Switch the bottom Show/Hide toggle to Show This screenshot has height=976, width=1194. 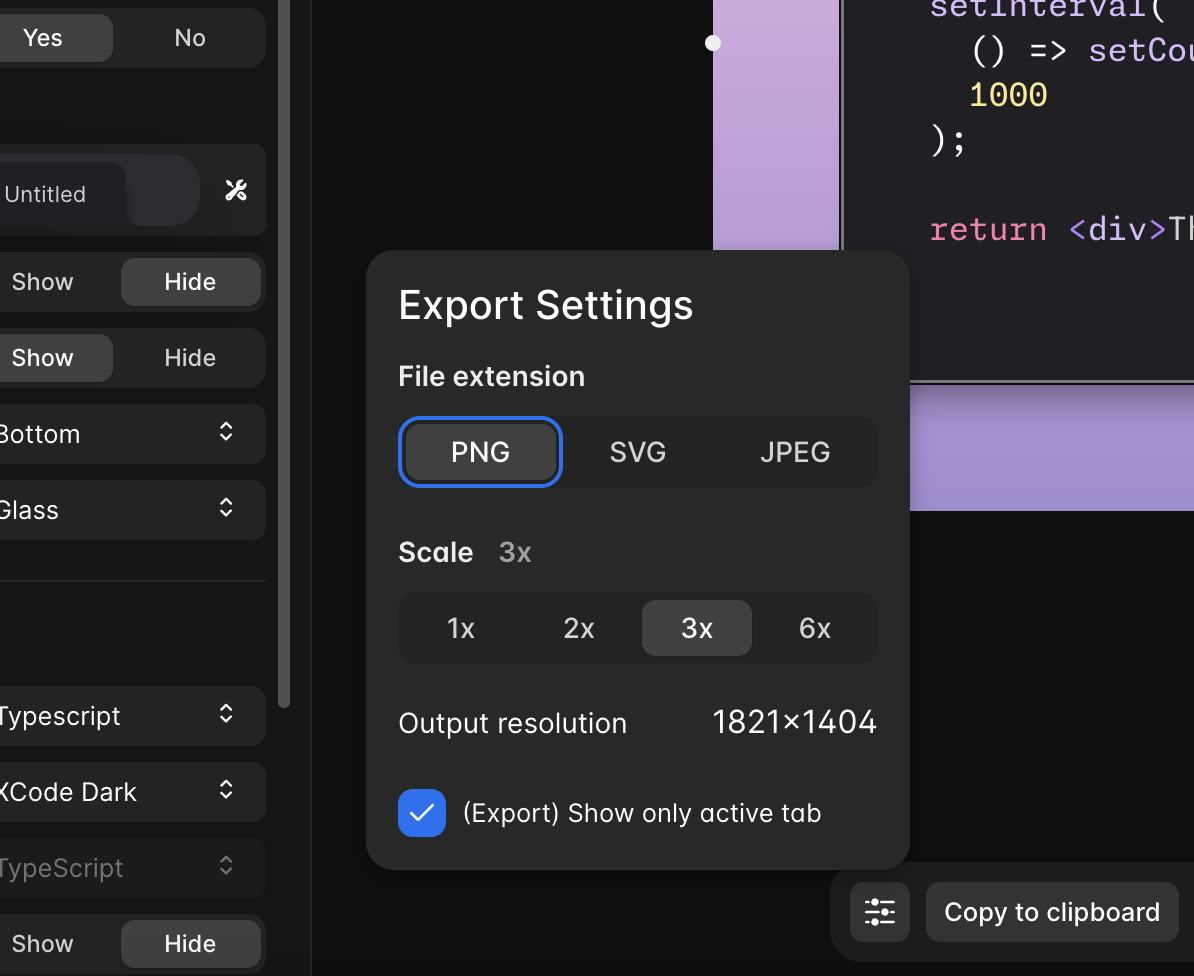pos(42,943)
